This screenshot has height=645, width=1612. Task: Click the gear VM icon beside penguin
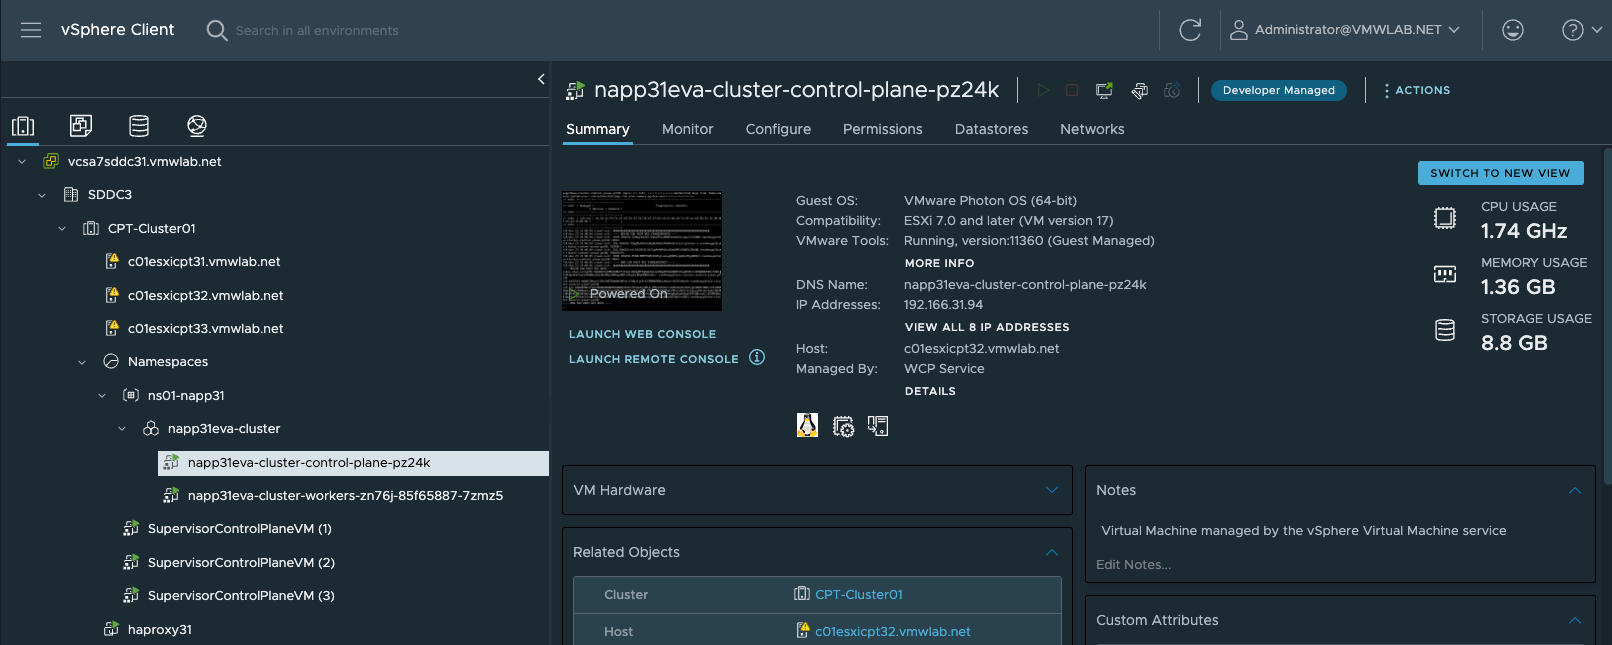(x=843, y=427)
